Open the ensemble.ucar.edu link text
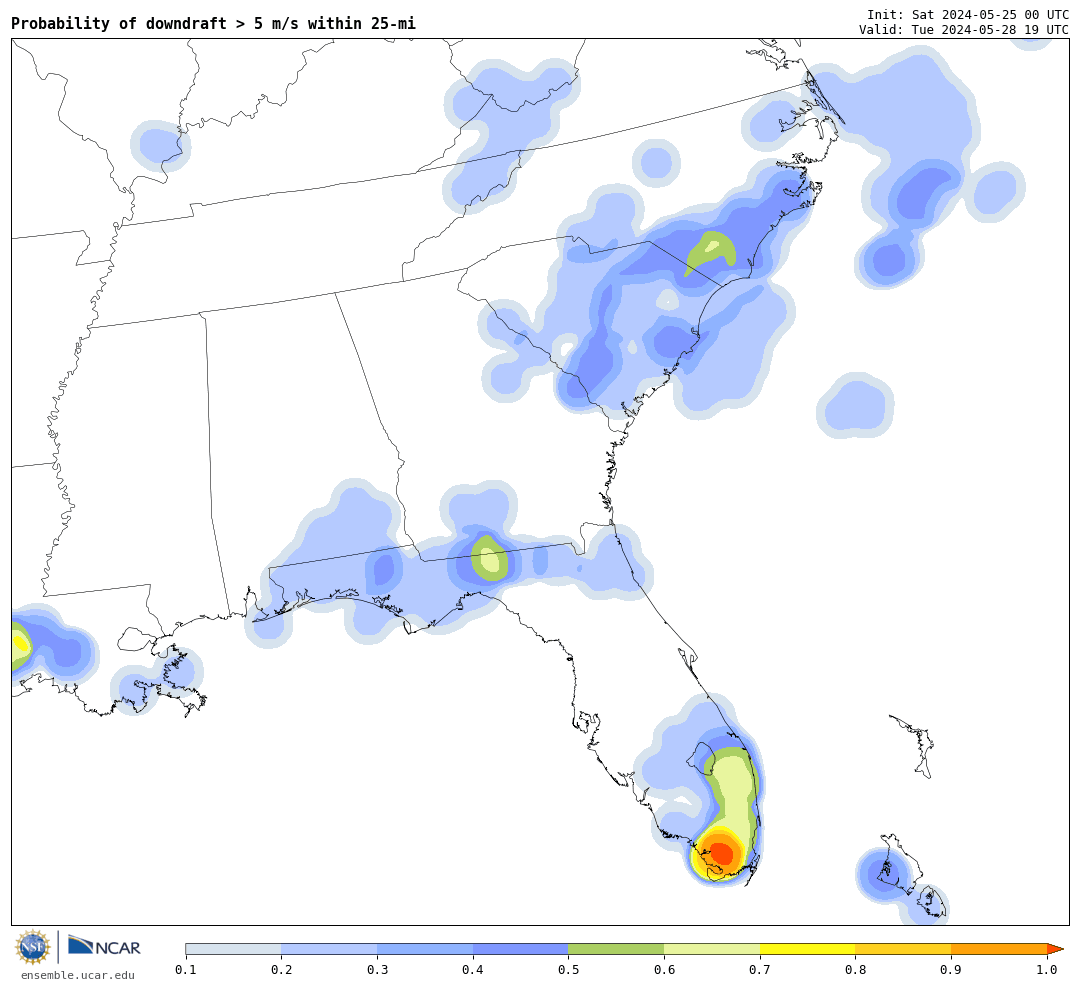Image resolution: width=1080 pixels, height=988 pixels. tap(78, 975)
